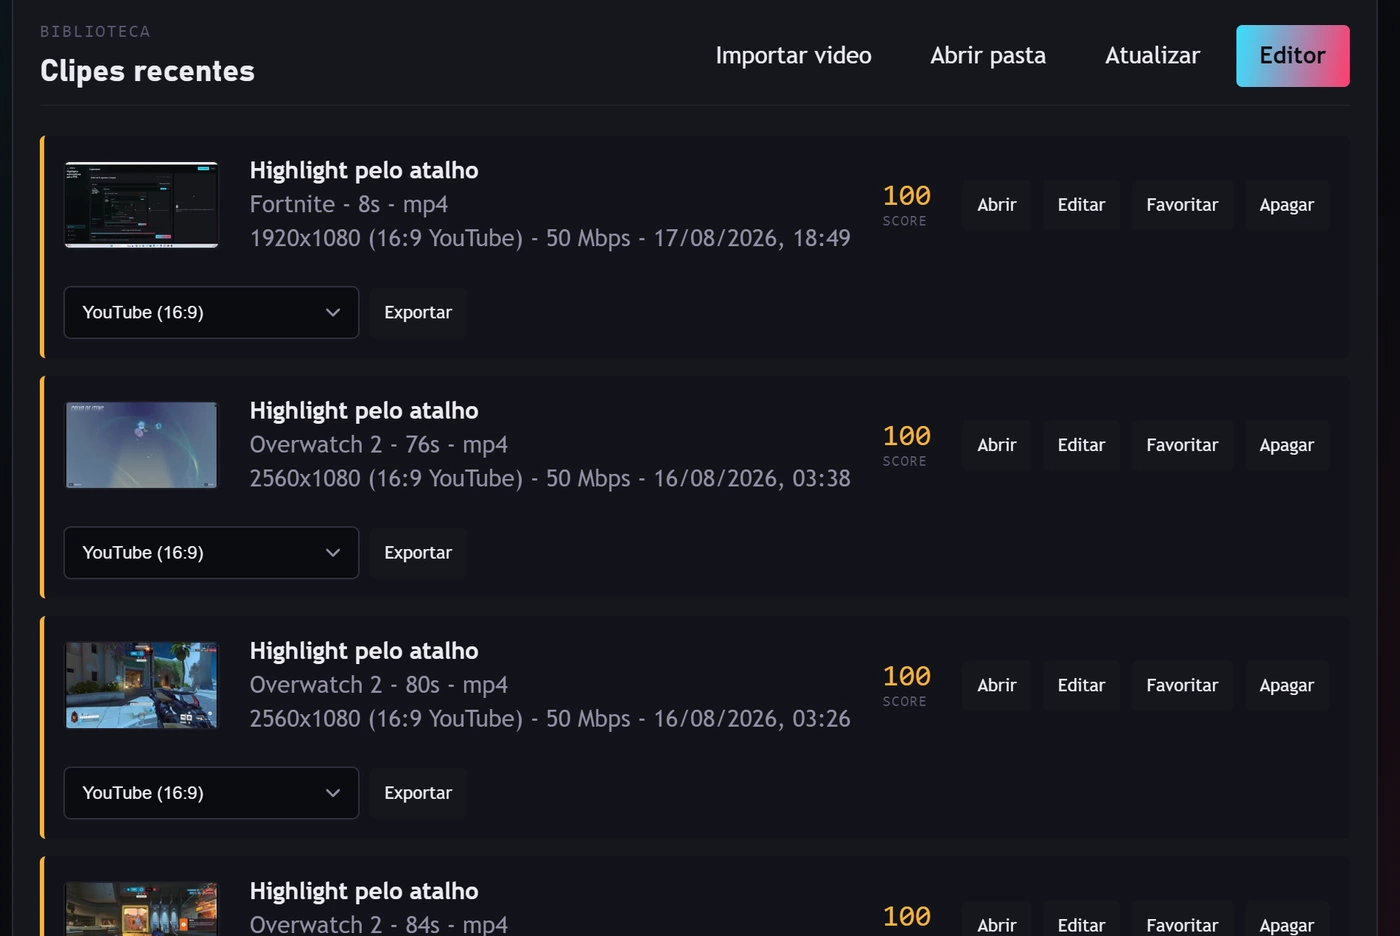Delete the Fortnite clip with Apagar
Screen dimensions: 1400x936
(x=1286, y=205)
